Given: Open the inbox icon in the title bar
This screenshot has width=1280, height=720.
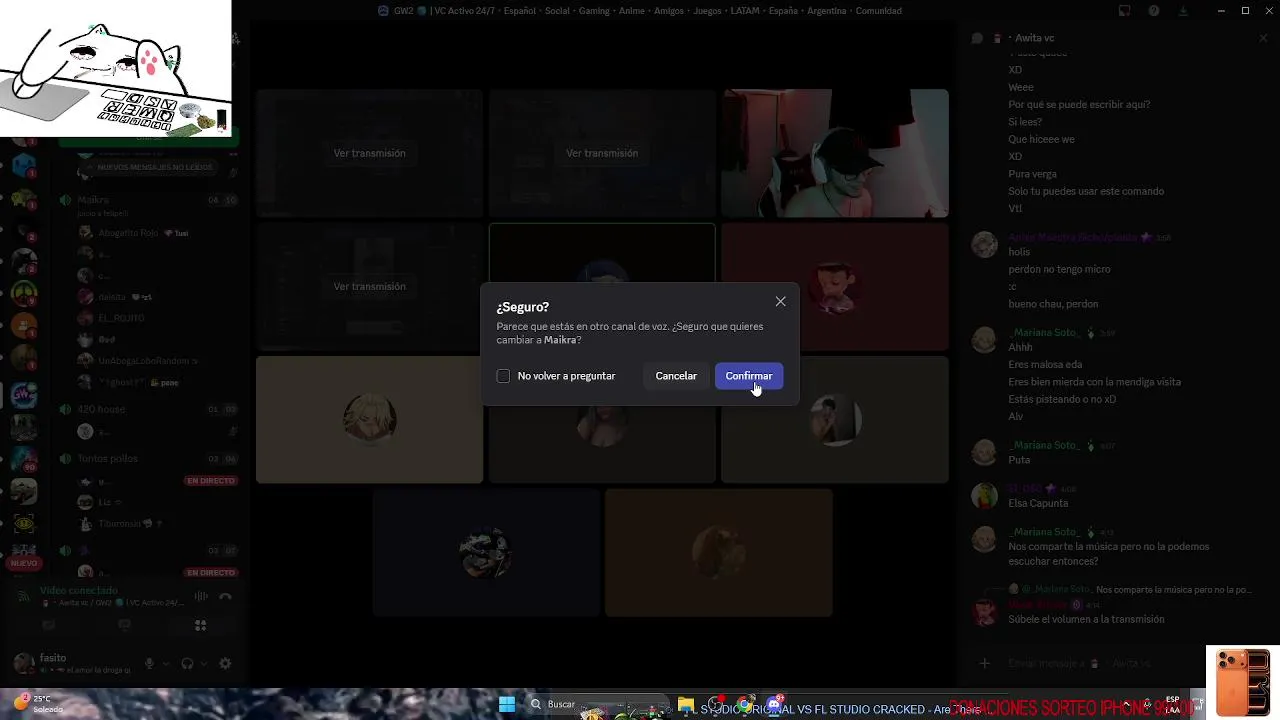Looking at the screenshot, I should coord(1124,11).
